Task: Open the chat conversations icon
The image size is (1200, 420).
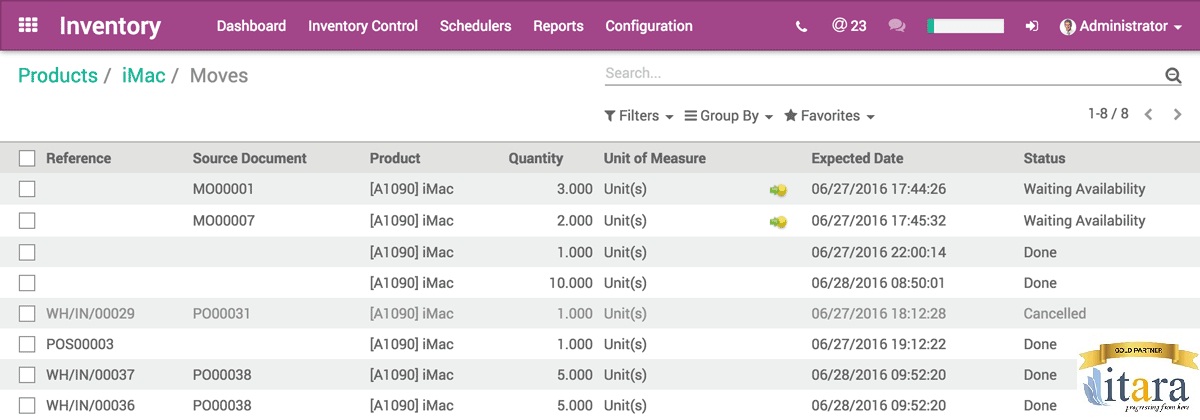Action: (x=897, y=27)
